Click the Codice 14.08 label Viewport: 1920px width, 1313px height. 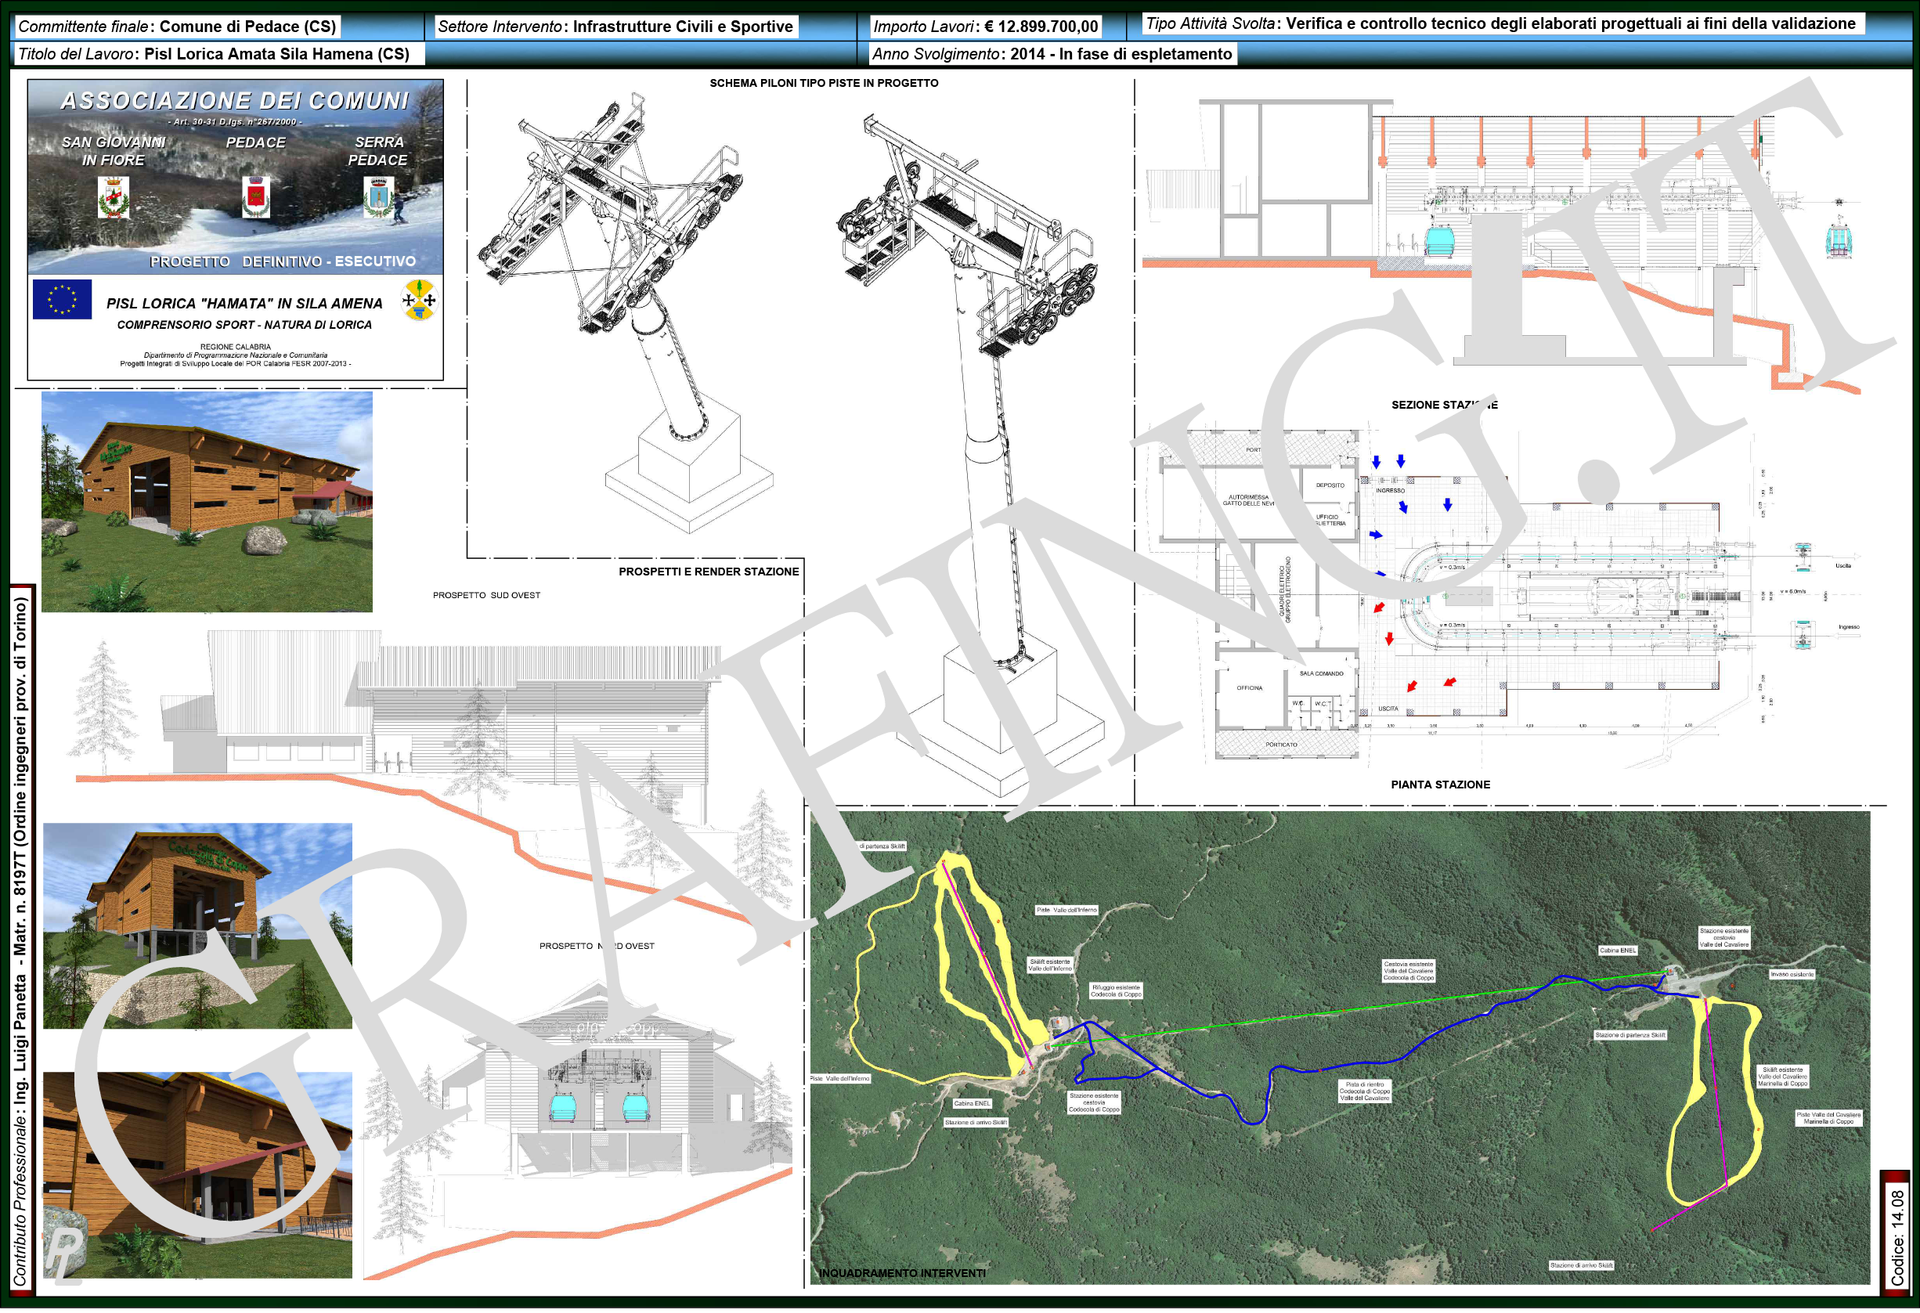click(x=1896, y=1236)
